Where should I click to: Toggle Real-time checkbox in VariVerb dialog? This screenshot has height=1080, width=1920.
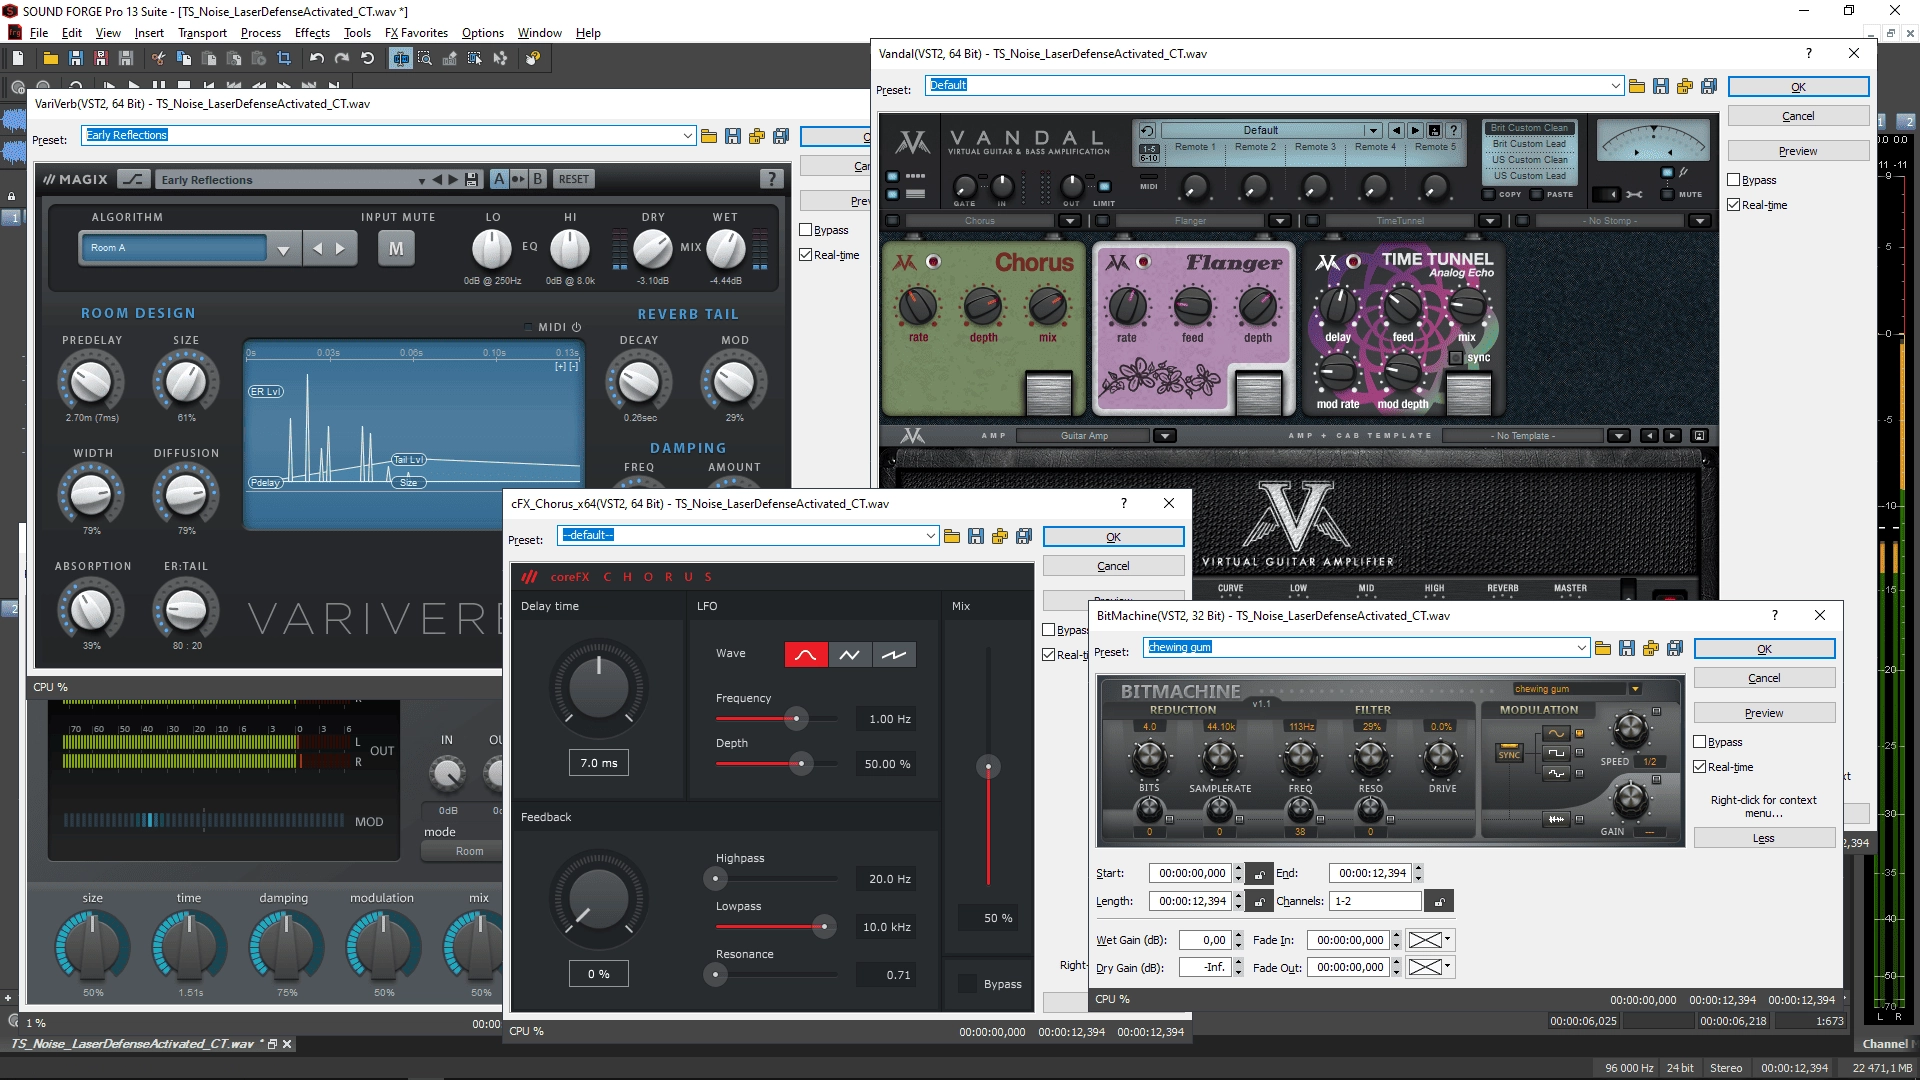pos(806,255)
